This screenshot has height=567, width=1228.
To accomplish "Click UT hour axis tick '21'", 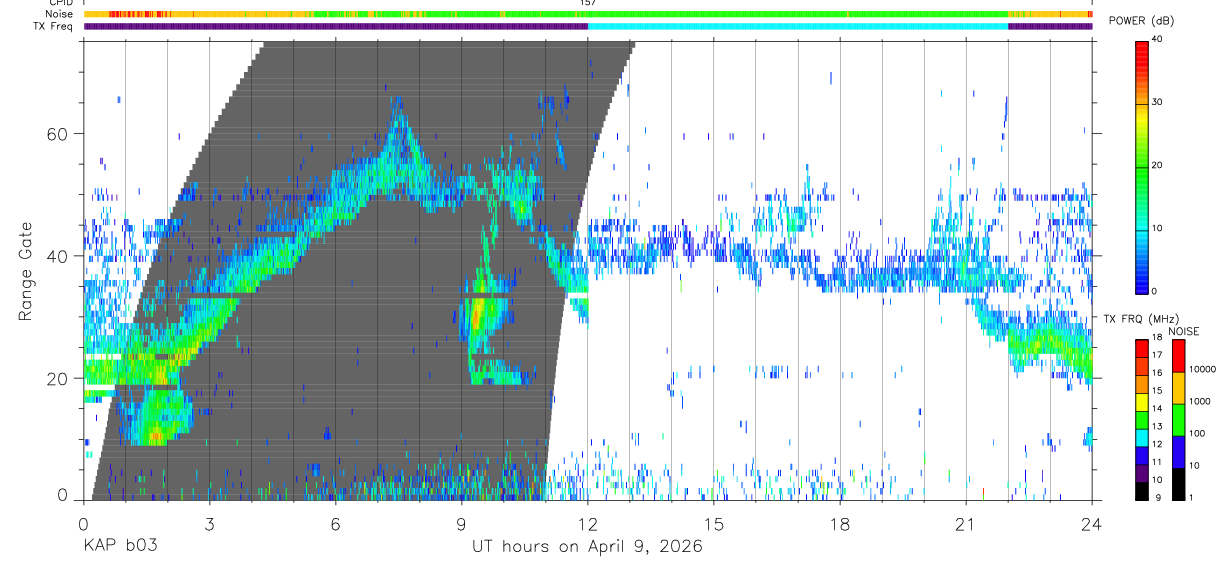I will click(x=965, y=523).
